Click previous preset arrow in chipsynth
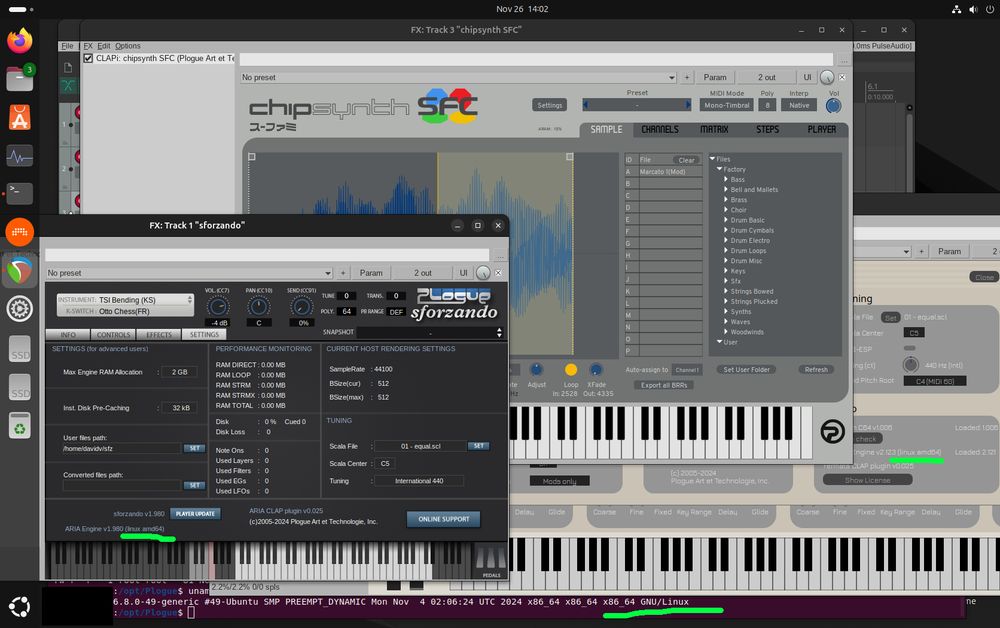Screen dimensions: 1000x628 (586, 105)
